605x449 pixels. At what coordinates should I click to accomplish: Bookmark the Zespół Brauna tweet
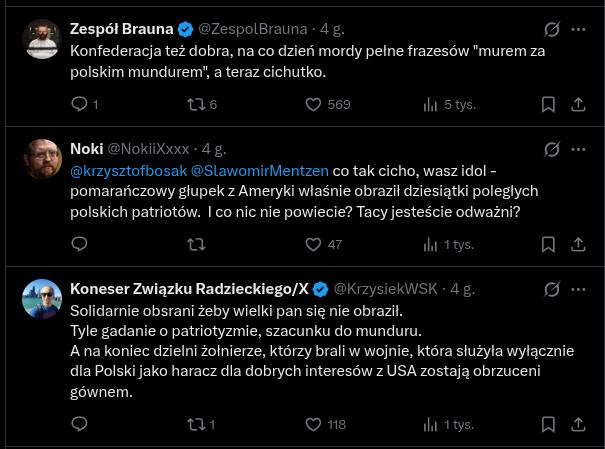click(548, 104)
